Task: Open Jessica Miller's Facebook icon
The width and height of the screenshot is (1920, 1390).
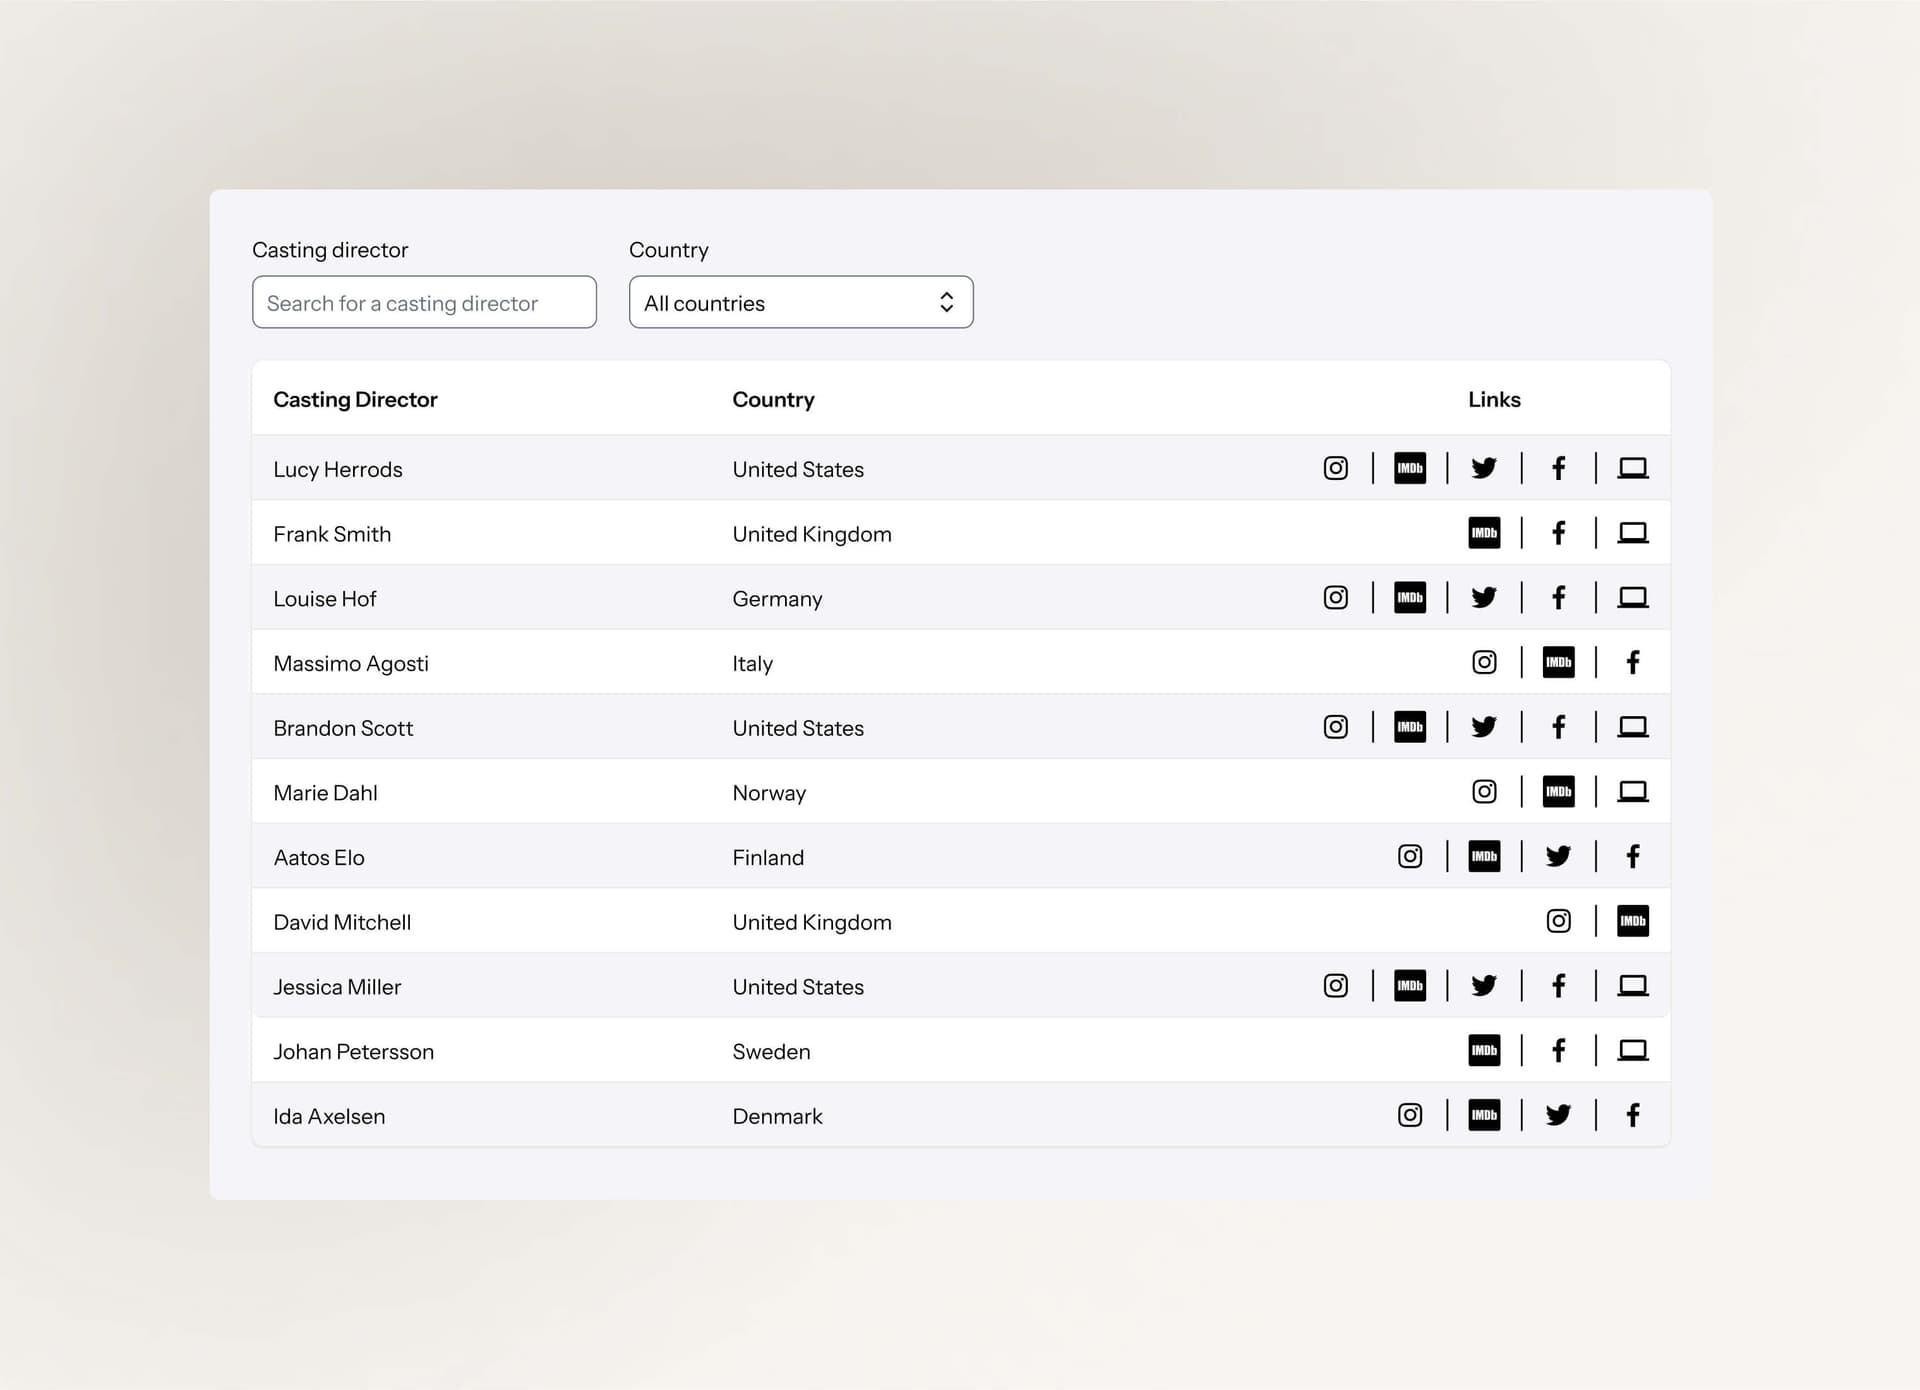Action: click(1558, 986)
